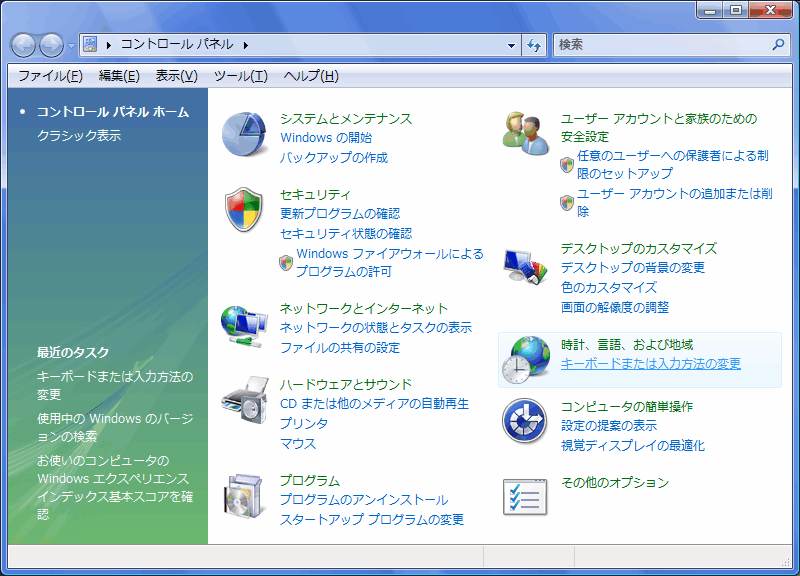The image size is (800, 576).
Task: Open recent task キーボードまたは入力方法の変更 in sidebar
Action: (115, 385)
